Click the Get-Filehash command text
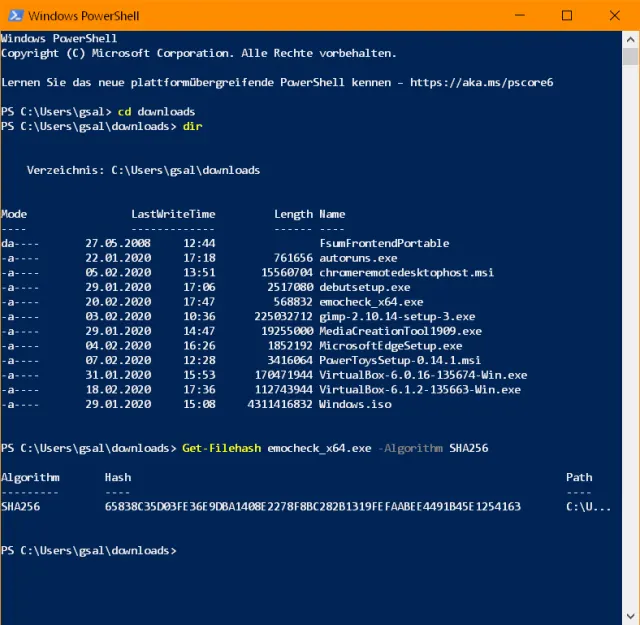Viewport: 640px width, 625px height. pyautogui.click(x=222, y=448)
